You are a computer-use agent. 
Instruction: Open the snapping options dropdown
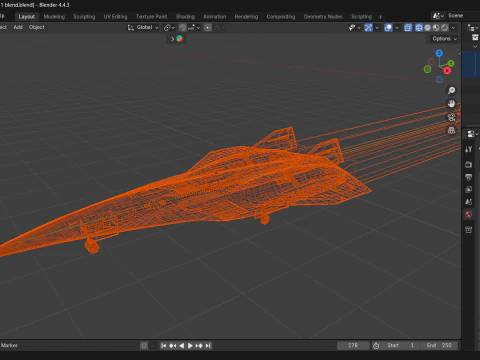194,28
